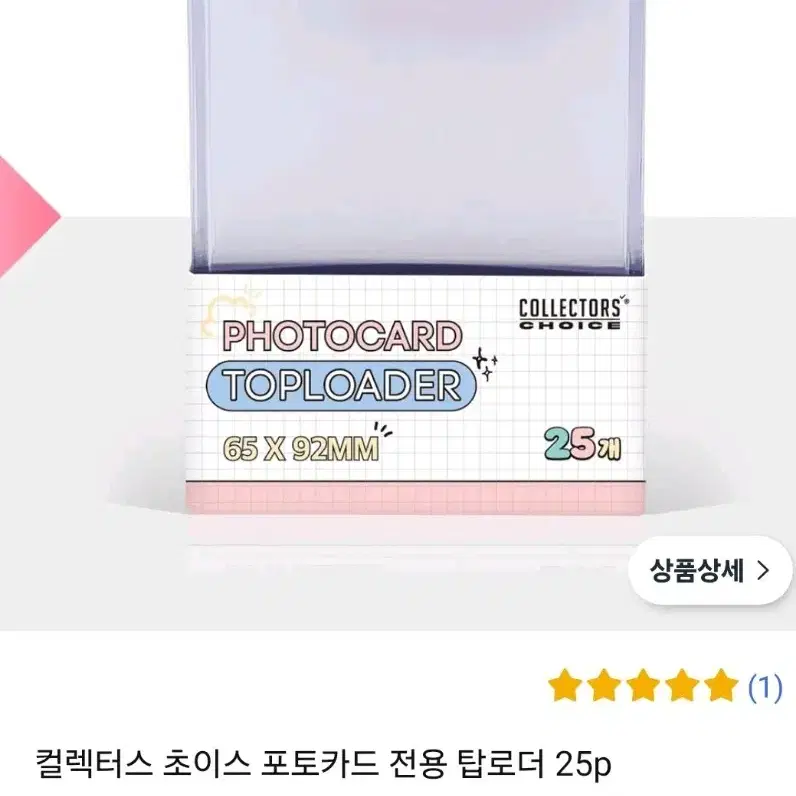
Task: Click the second gold rating star
Action: tap(604, 685)
